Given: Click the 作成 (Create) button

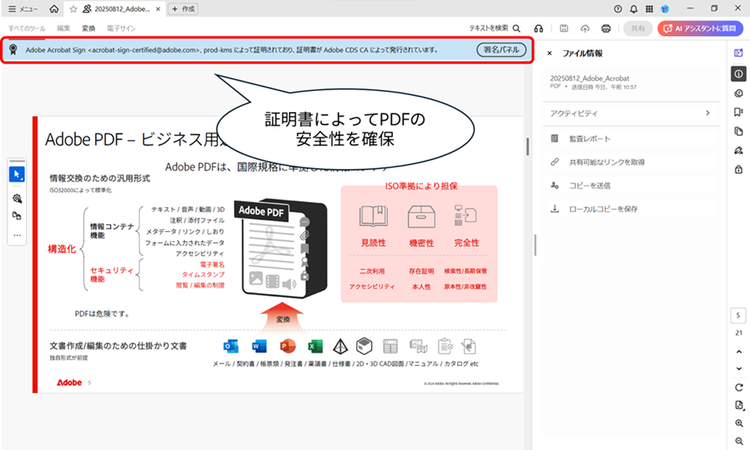Looking at the screenshot, I should click(183, 9).
